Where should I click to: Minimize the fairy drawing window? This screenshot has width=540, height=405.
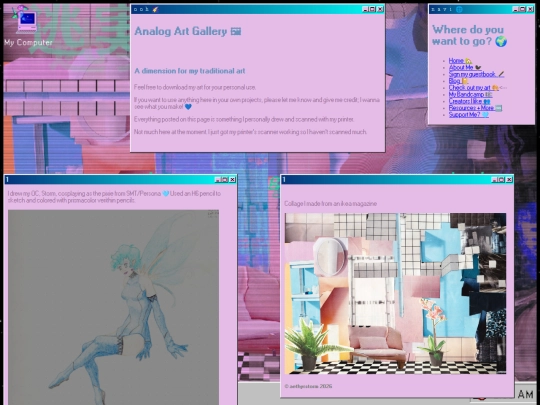[218, 179]
